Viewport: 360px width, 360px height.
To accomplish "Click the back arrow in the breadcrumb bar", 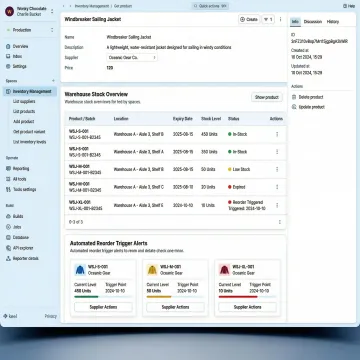I will 65,6.
